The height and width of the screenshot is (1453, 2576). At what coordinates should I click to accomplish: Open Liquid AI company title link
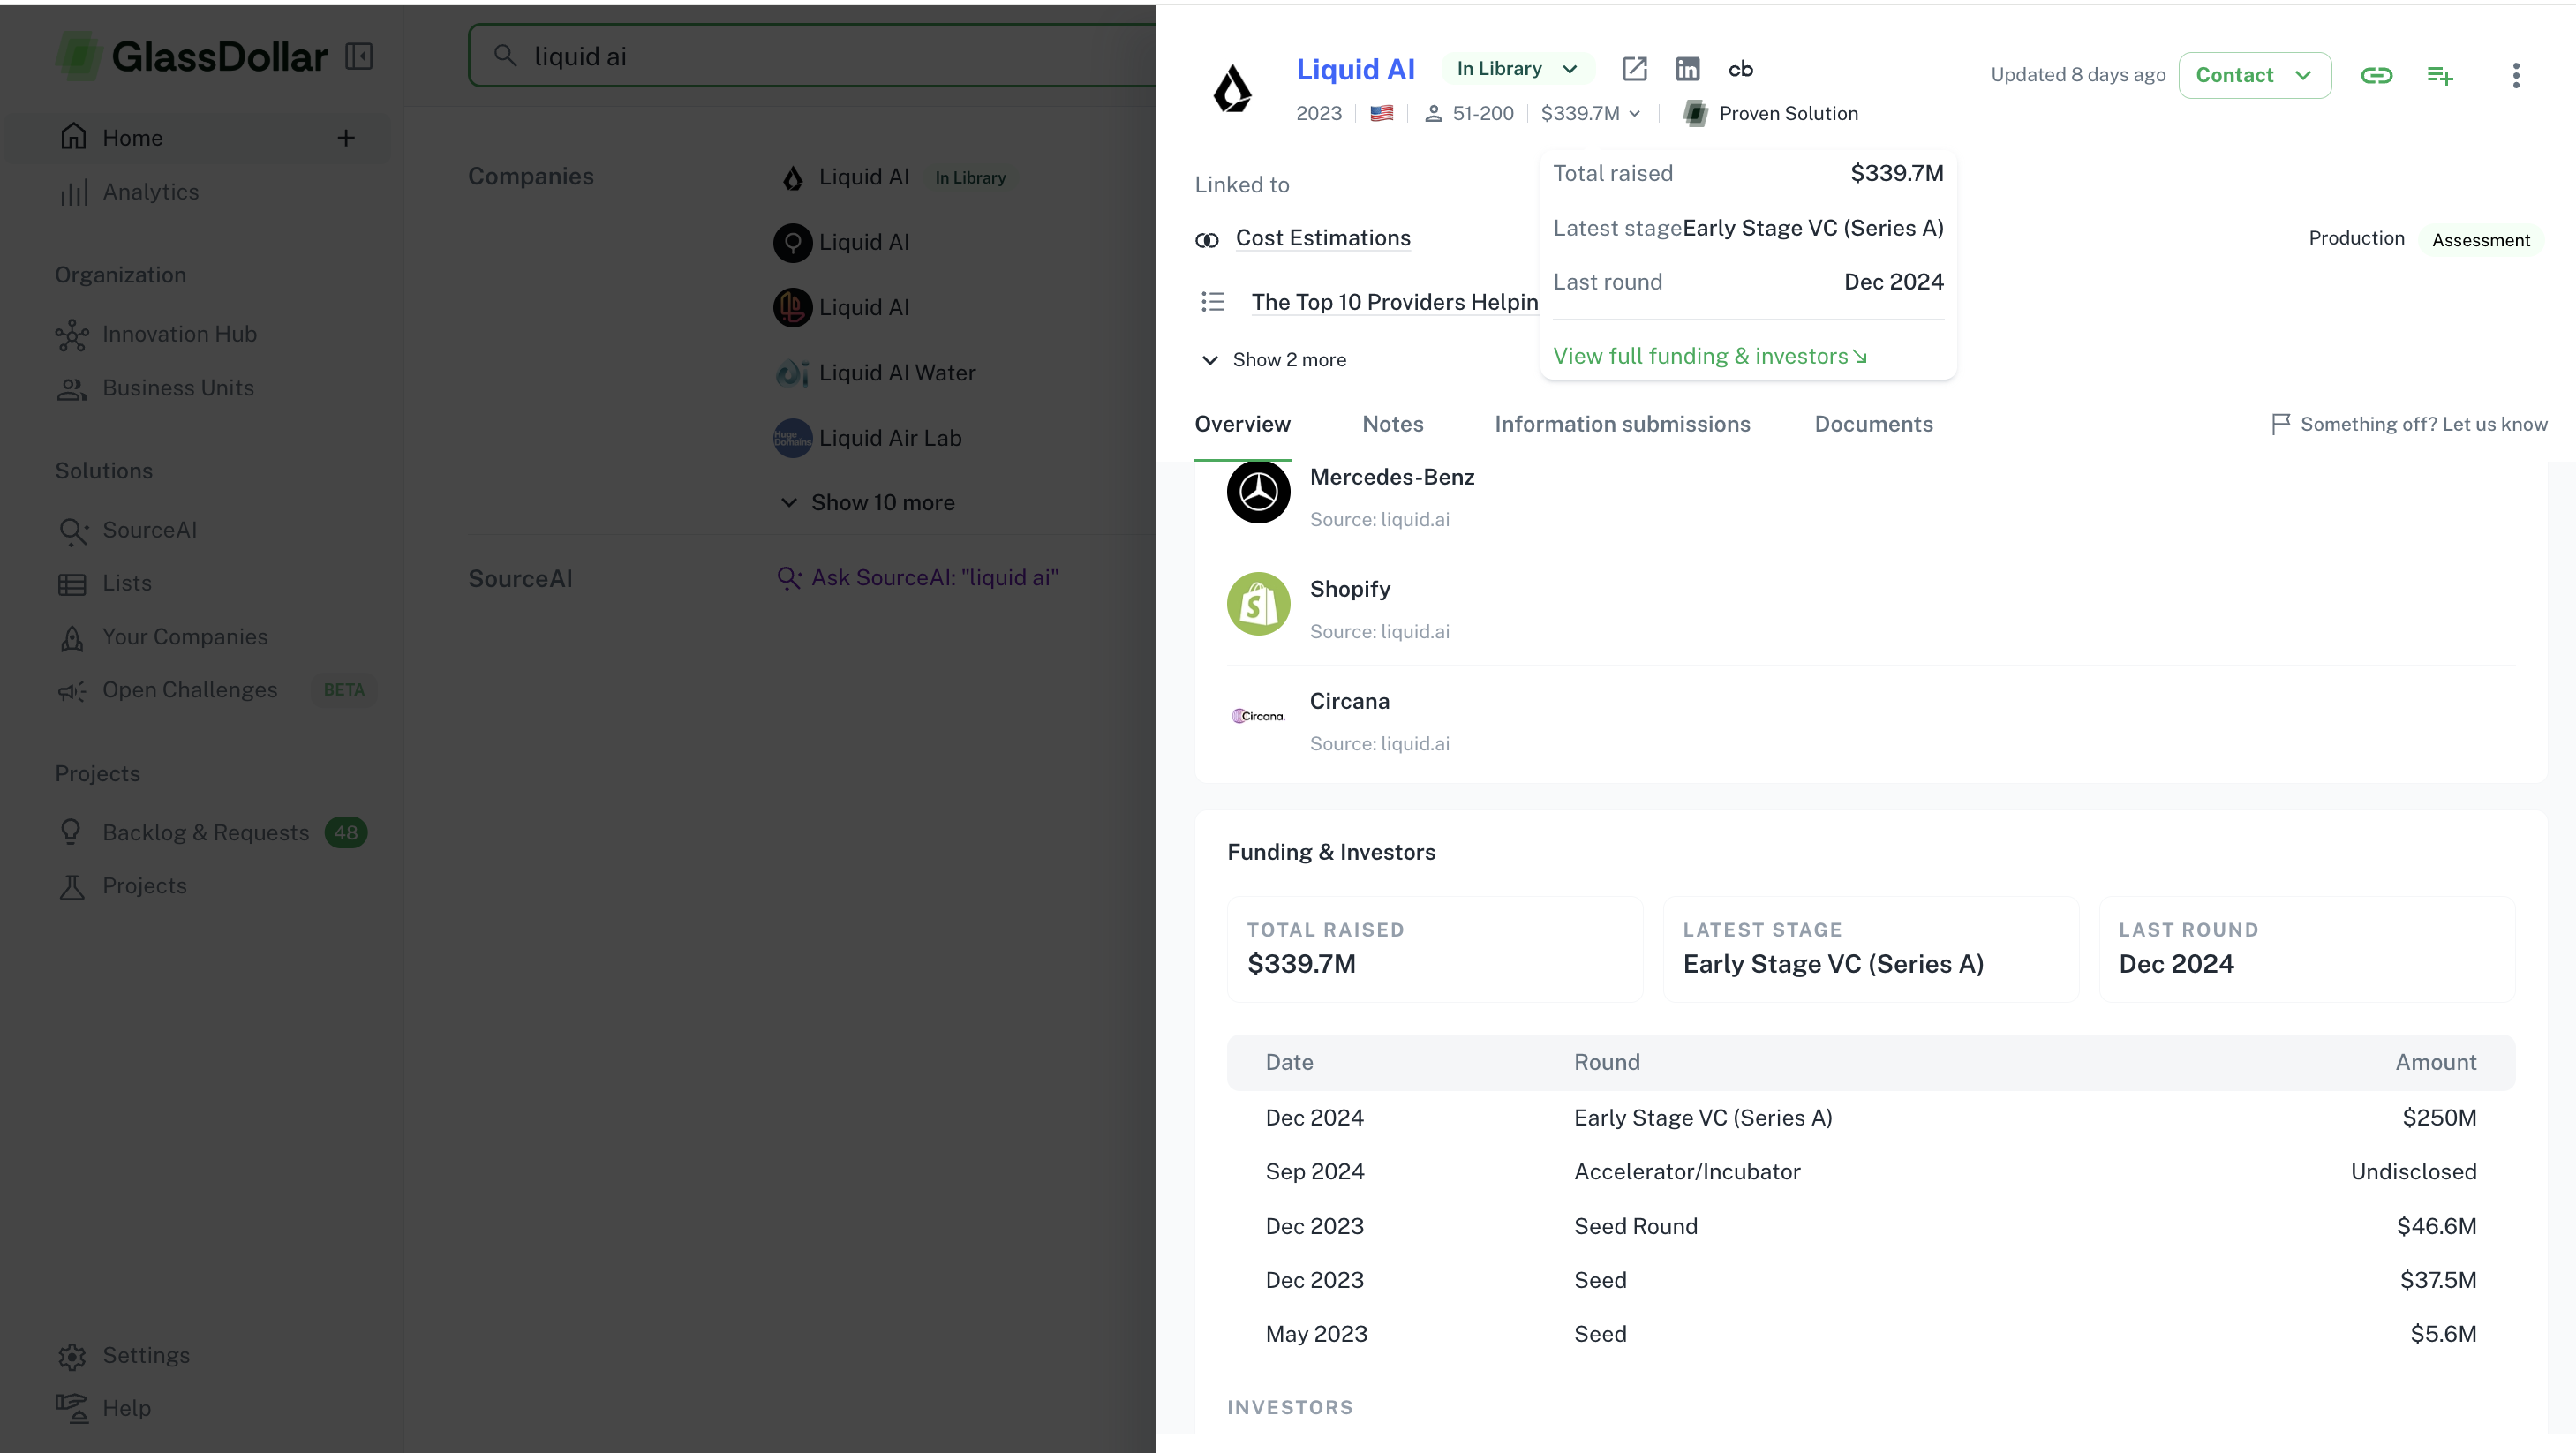coord(1355,69)
